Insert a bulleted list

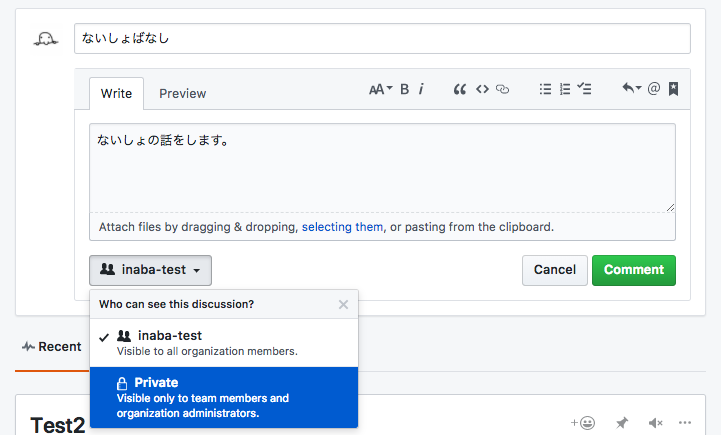(x=545, y=89)
